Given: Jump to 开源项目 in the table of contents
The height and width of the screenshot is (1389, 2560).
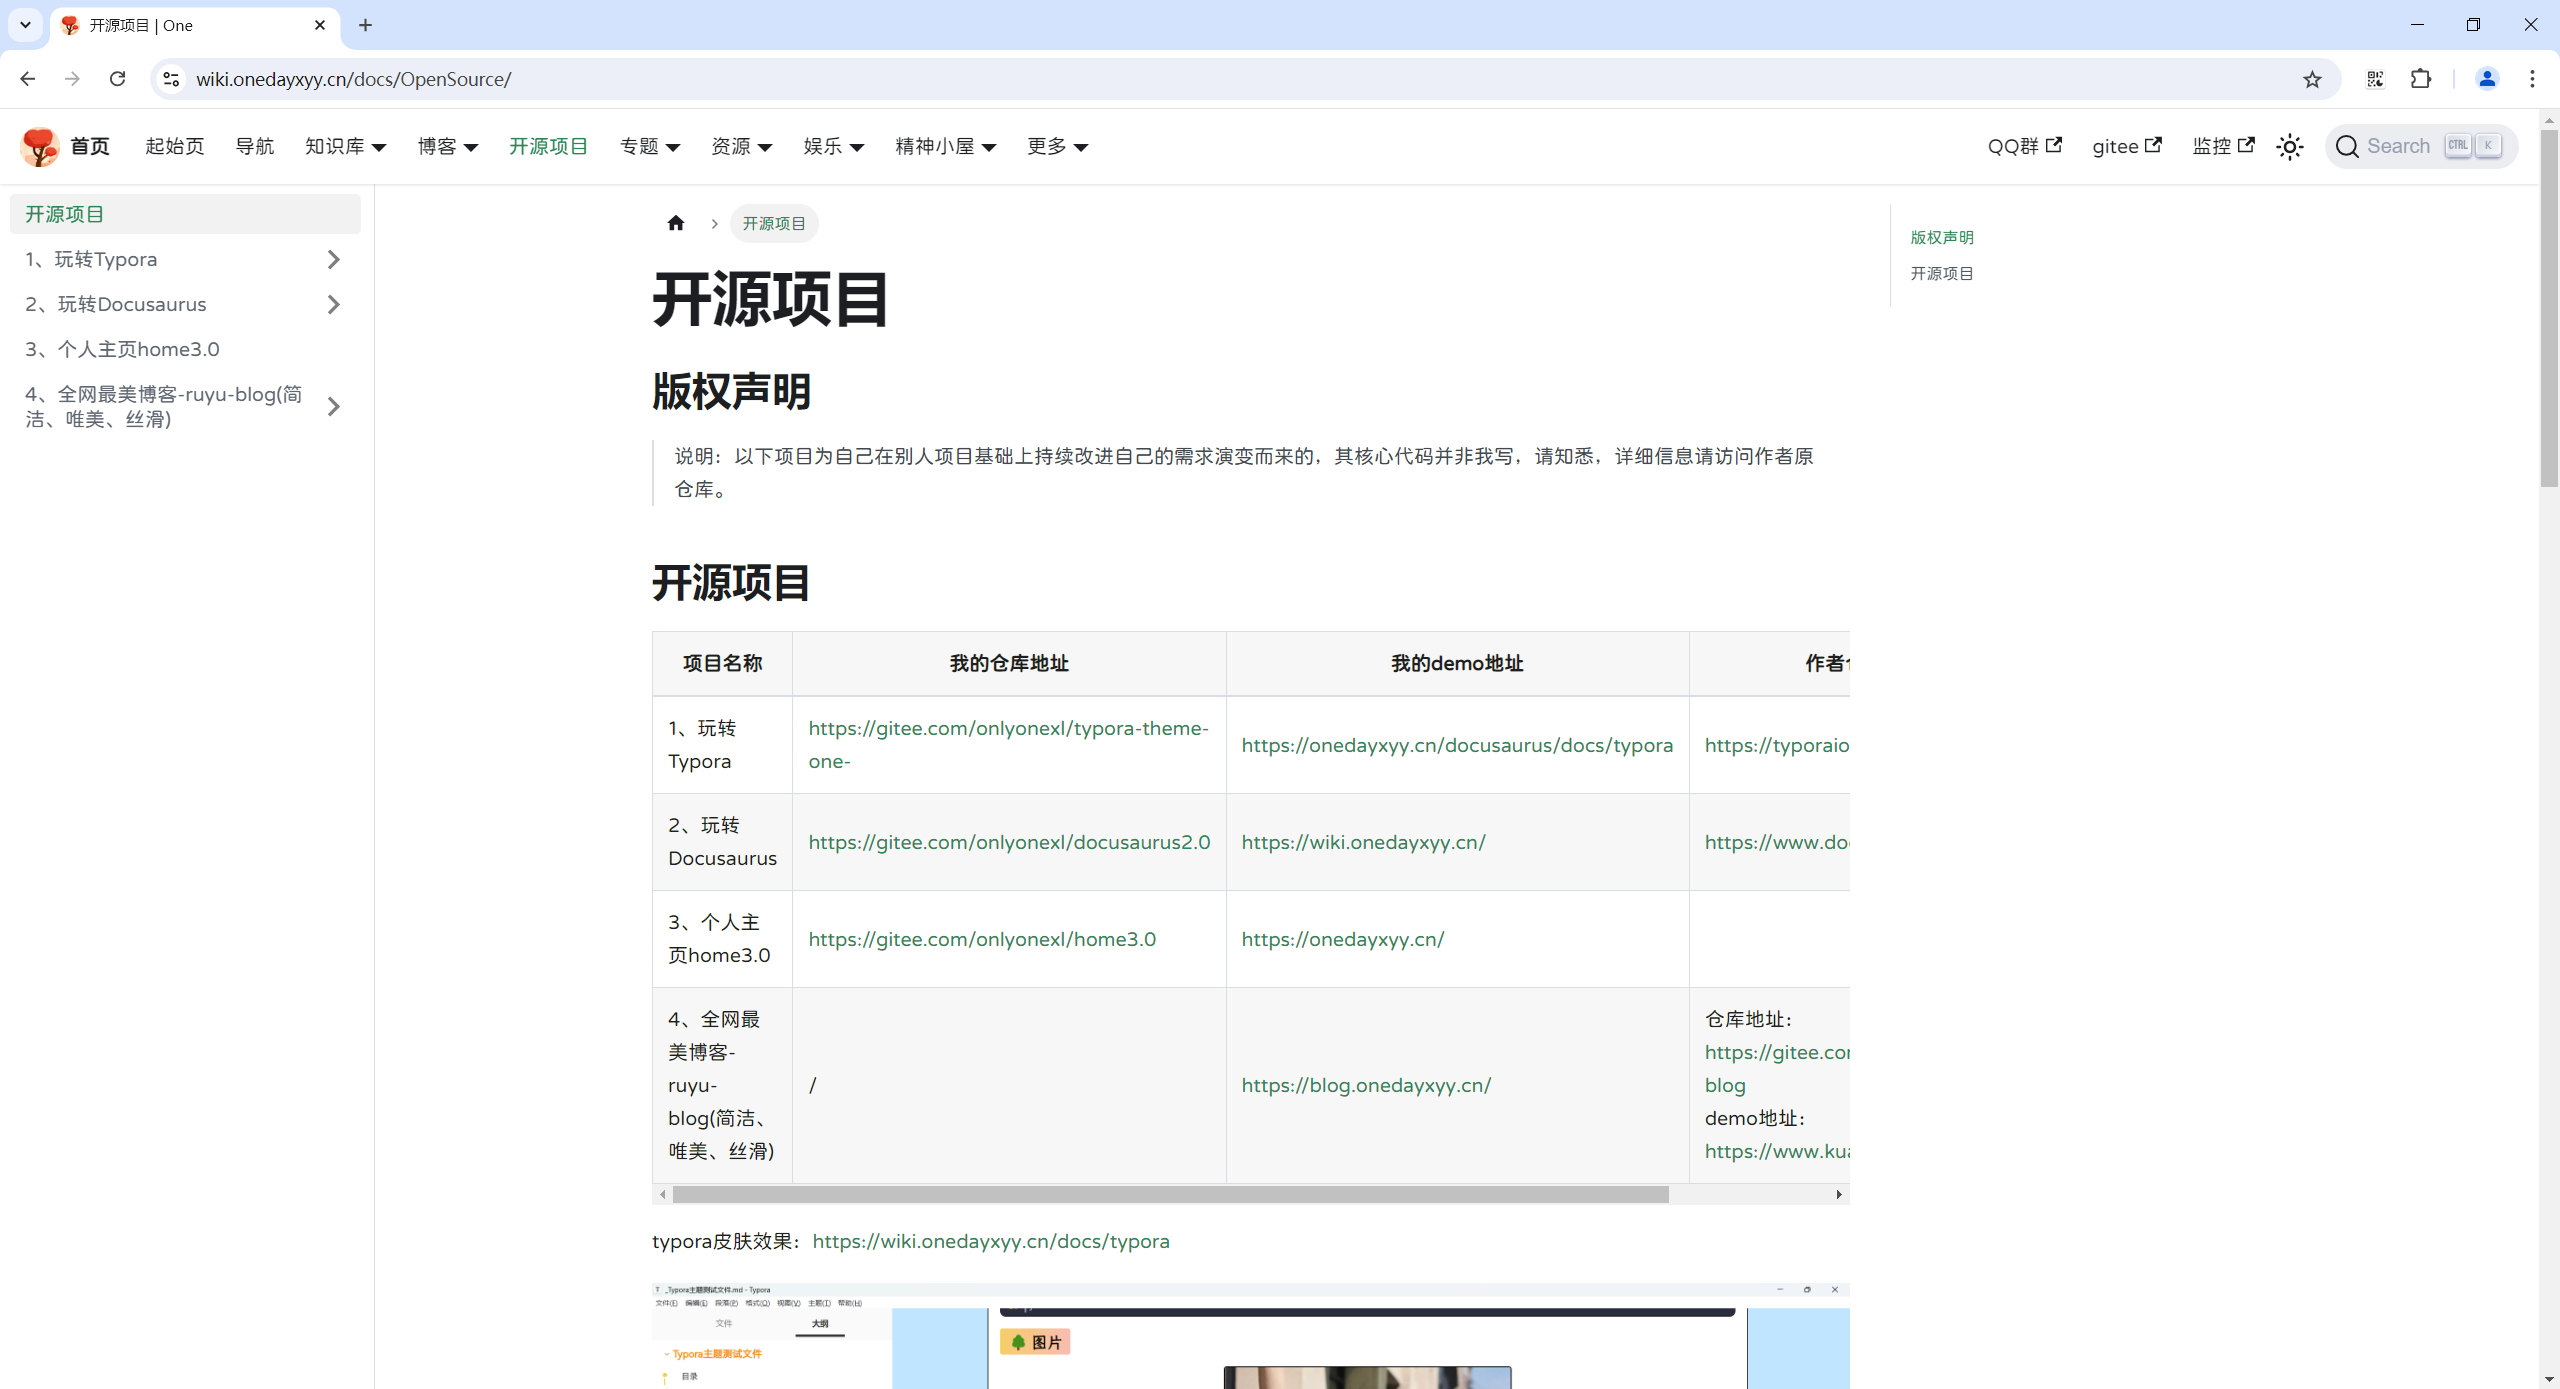Looking at the screenshot, I should [x=1942, y=273].
